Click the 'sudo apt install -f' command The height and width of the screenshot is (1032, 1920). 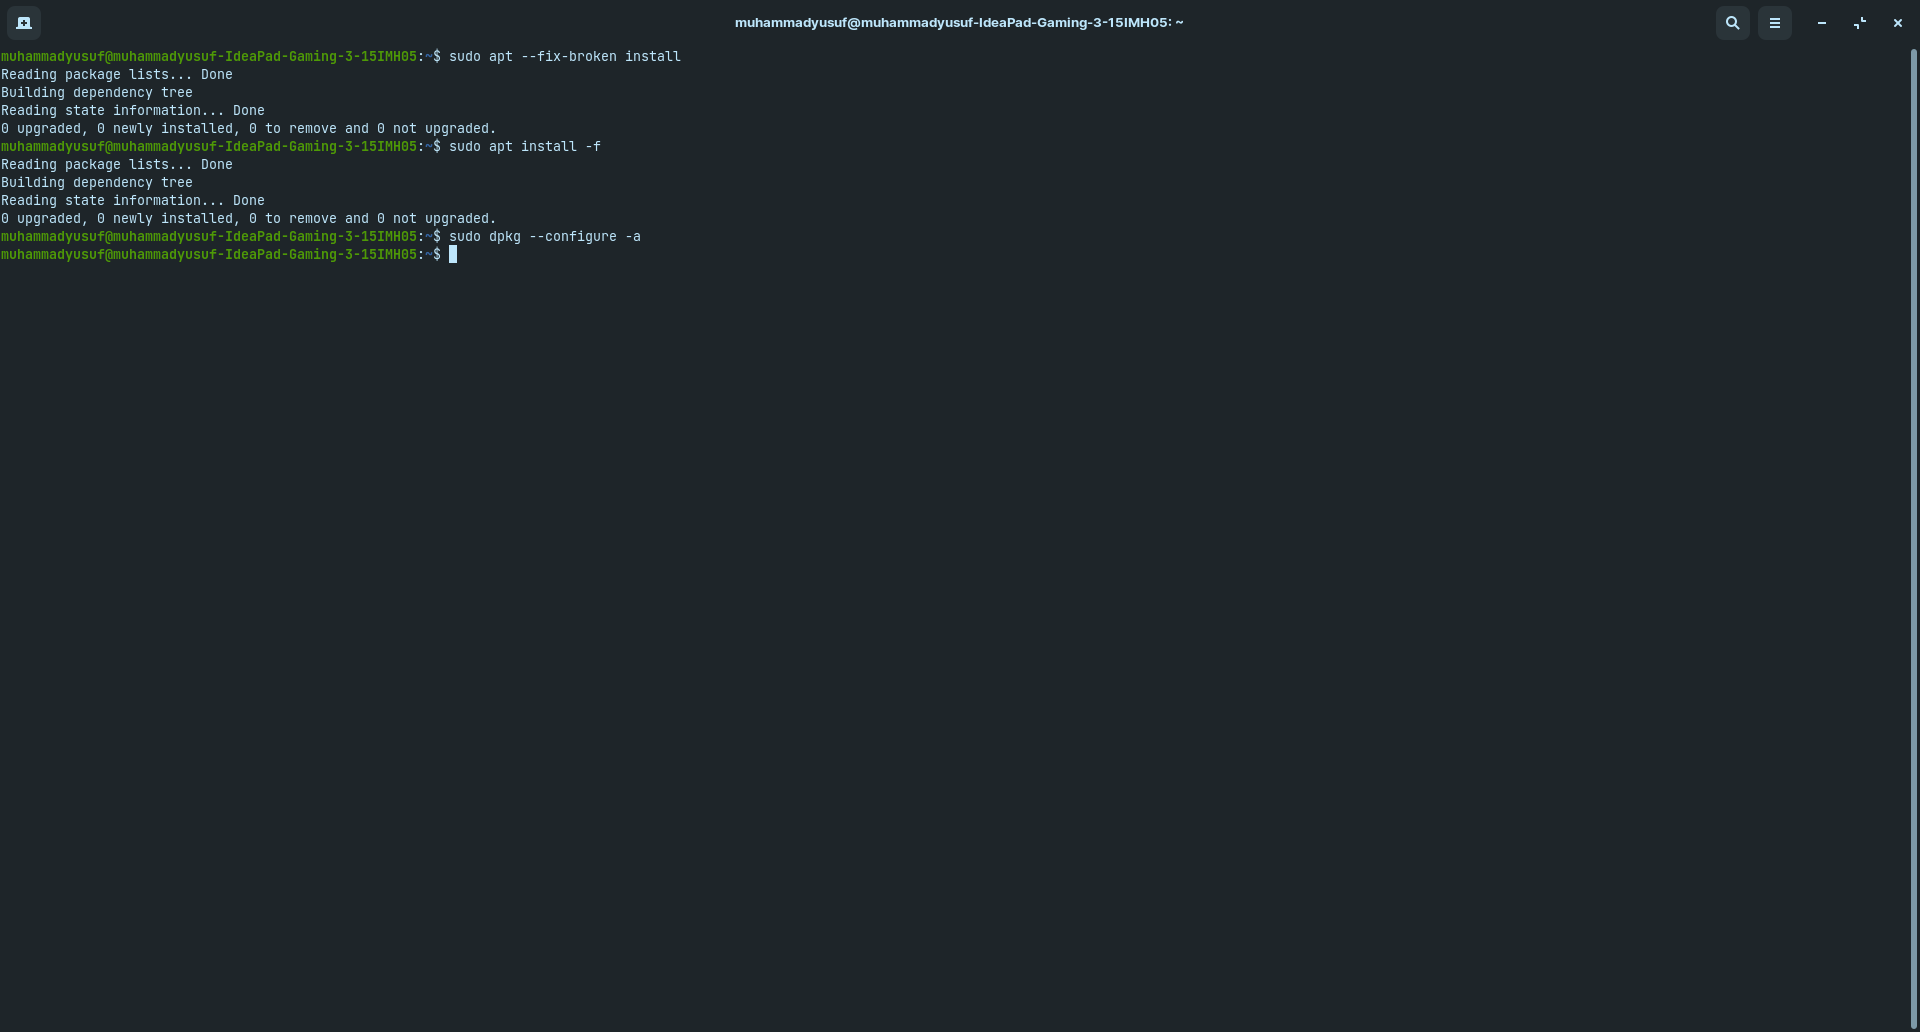525,146
